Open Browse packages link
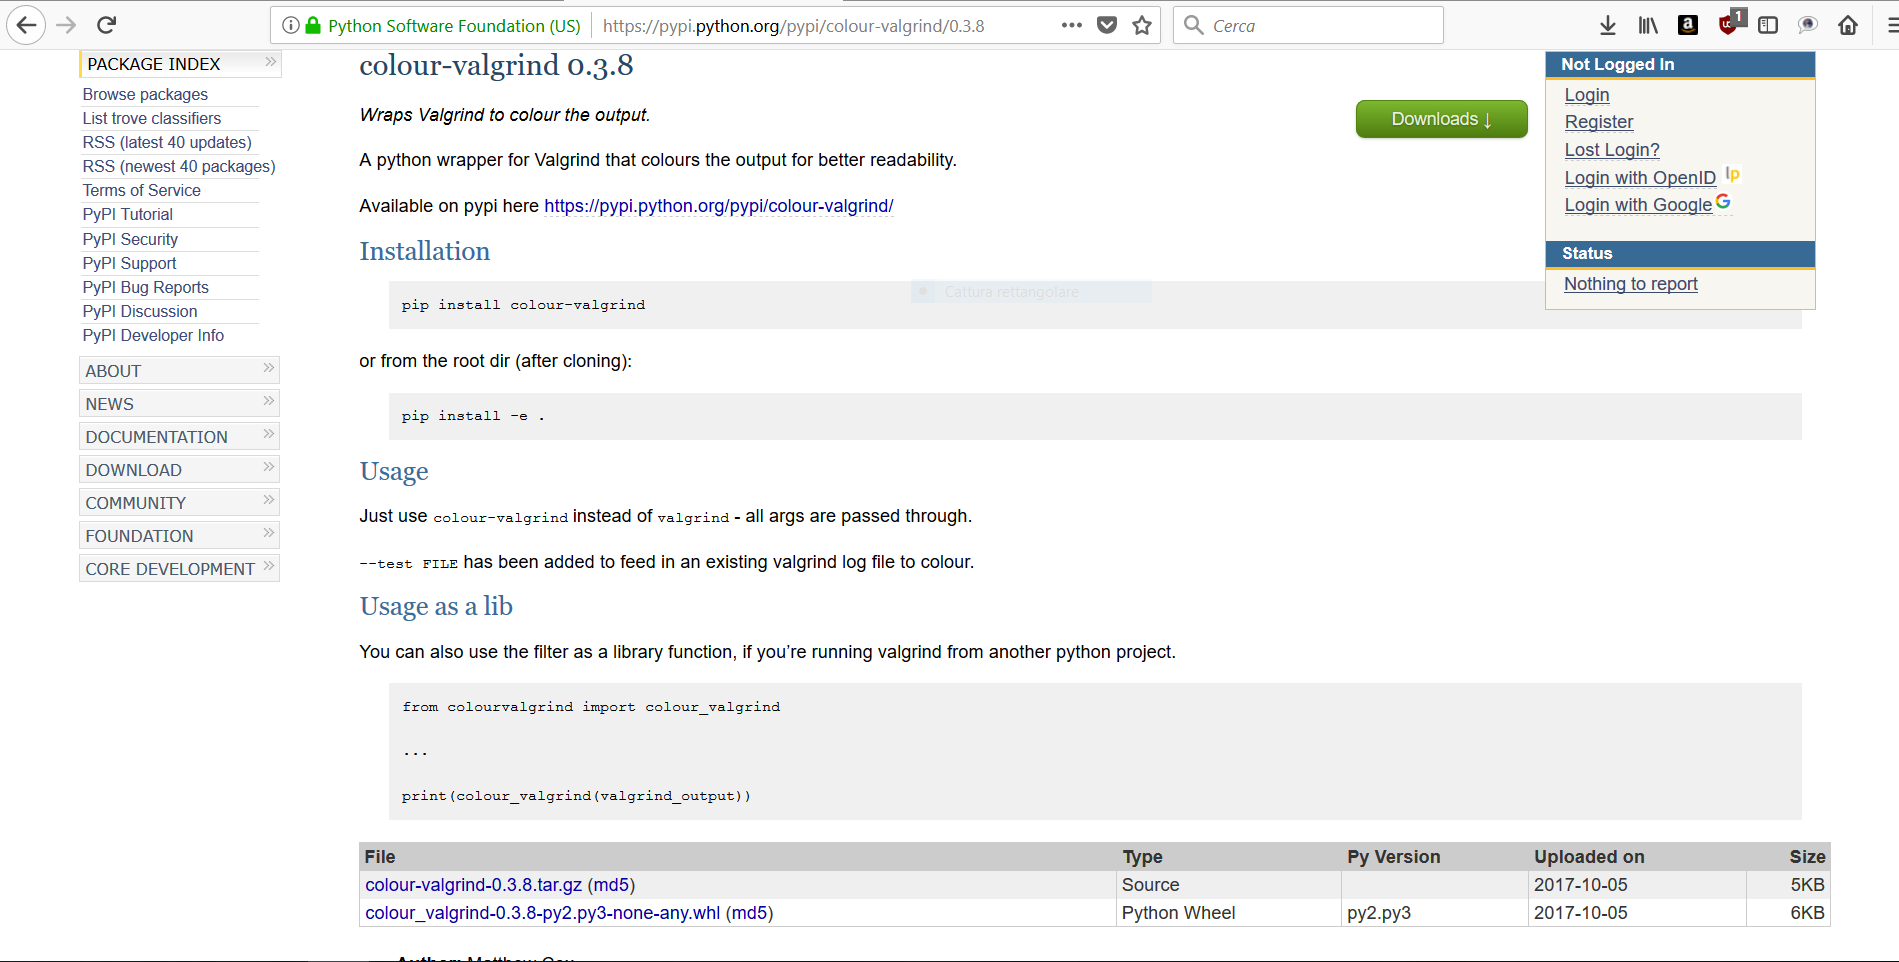1899x962 pixels. (145, 94)
